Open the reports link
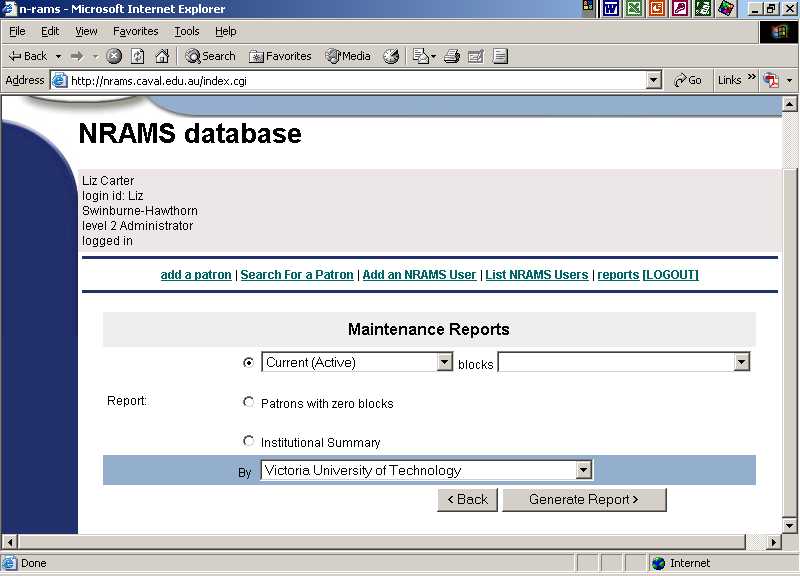Screen dimensions: 800x576 point(618,274)
